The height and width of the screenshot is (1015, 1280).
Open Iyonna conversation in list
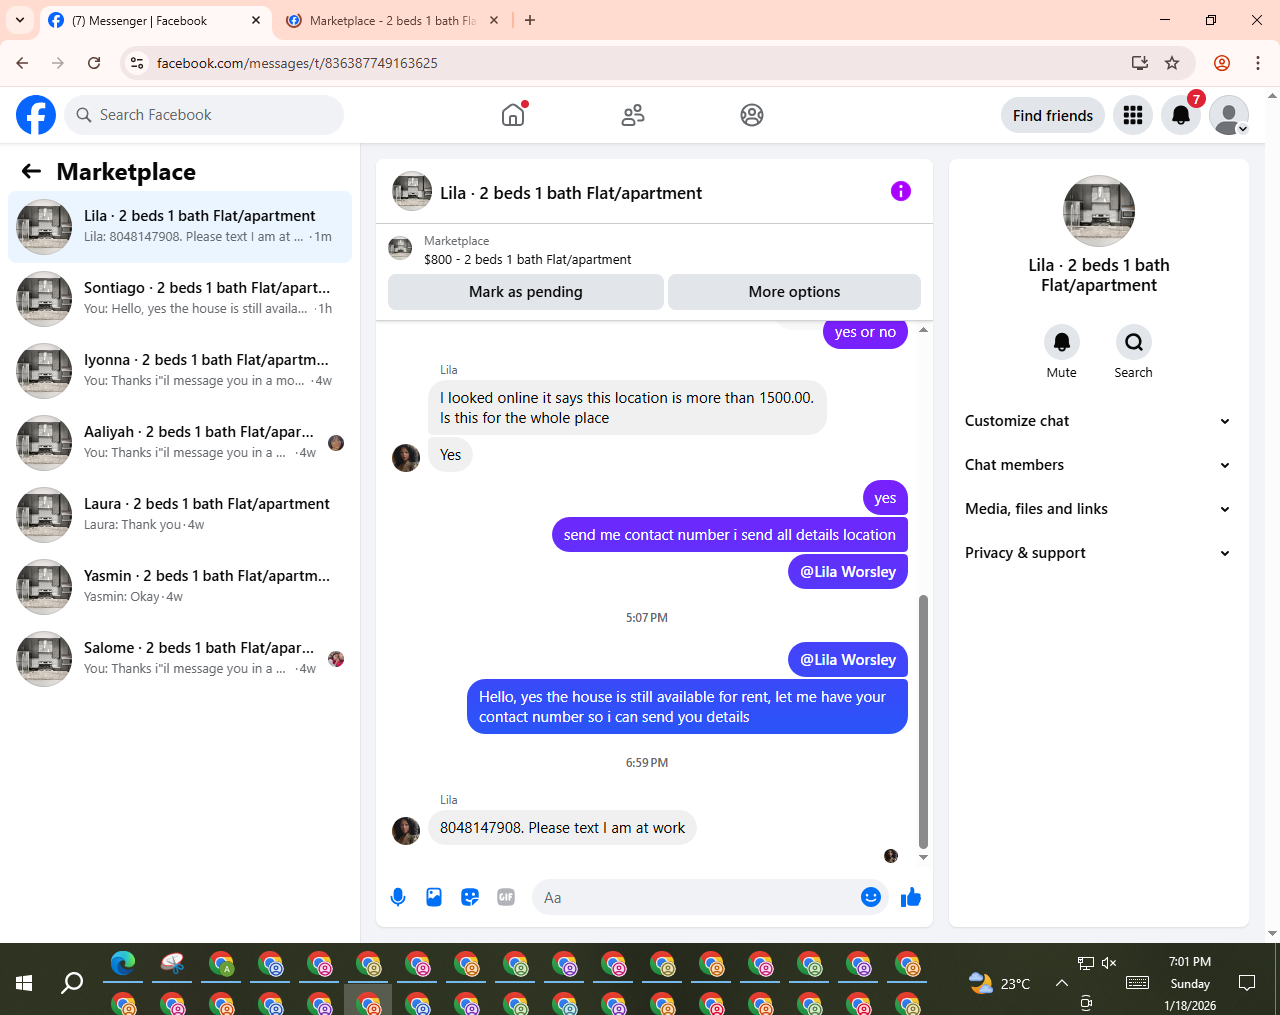pos(180,371)
